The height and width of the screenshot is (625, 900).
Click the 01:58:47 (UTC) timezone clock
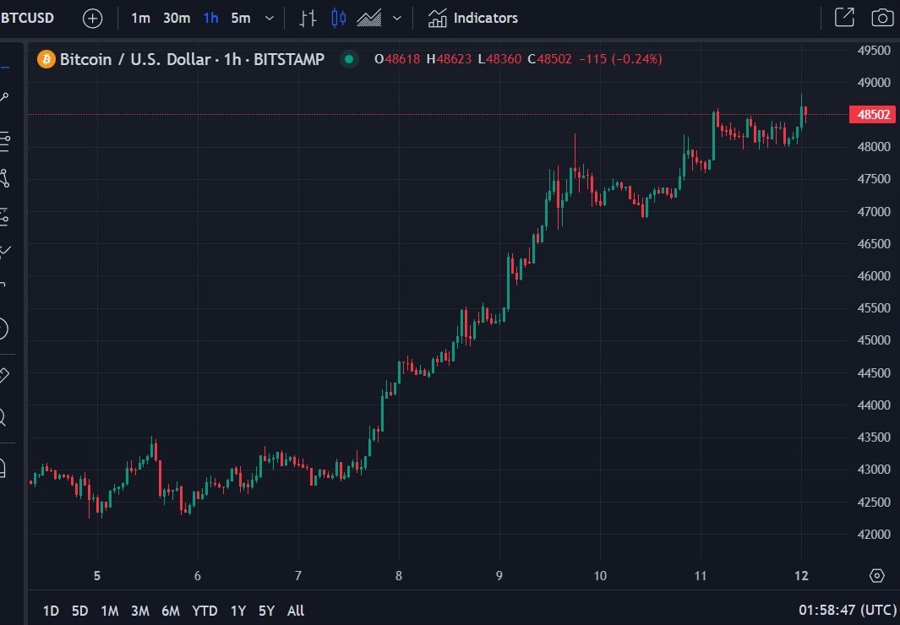coord(847,610)
